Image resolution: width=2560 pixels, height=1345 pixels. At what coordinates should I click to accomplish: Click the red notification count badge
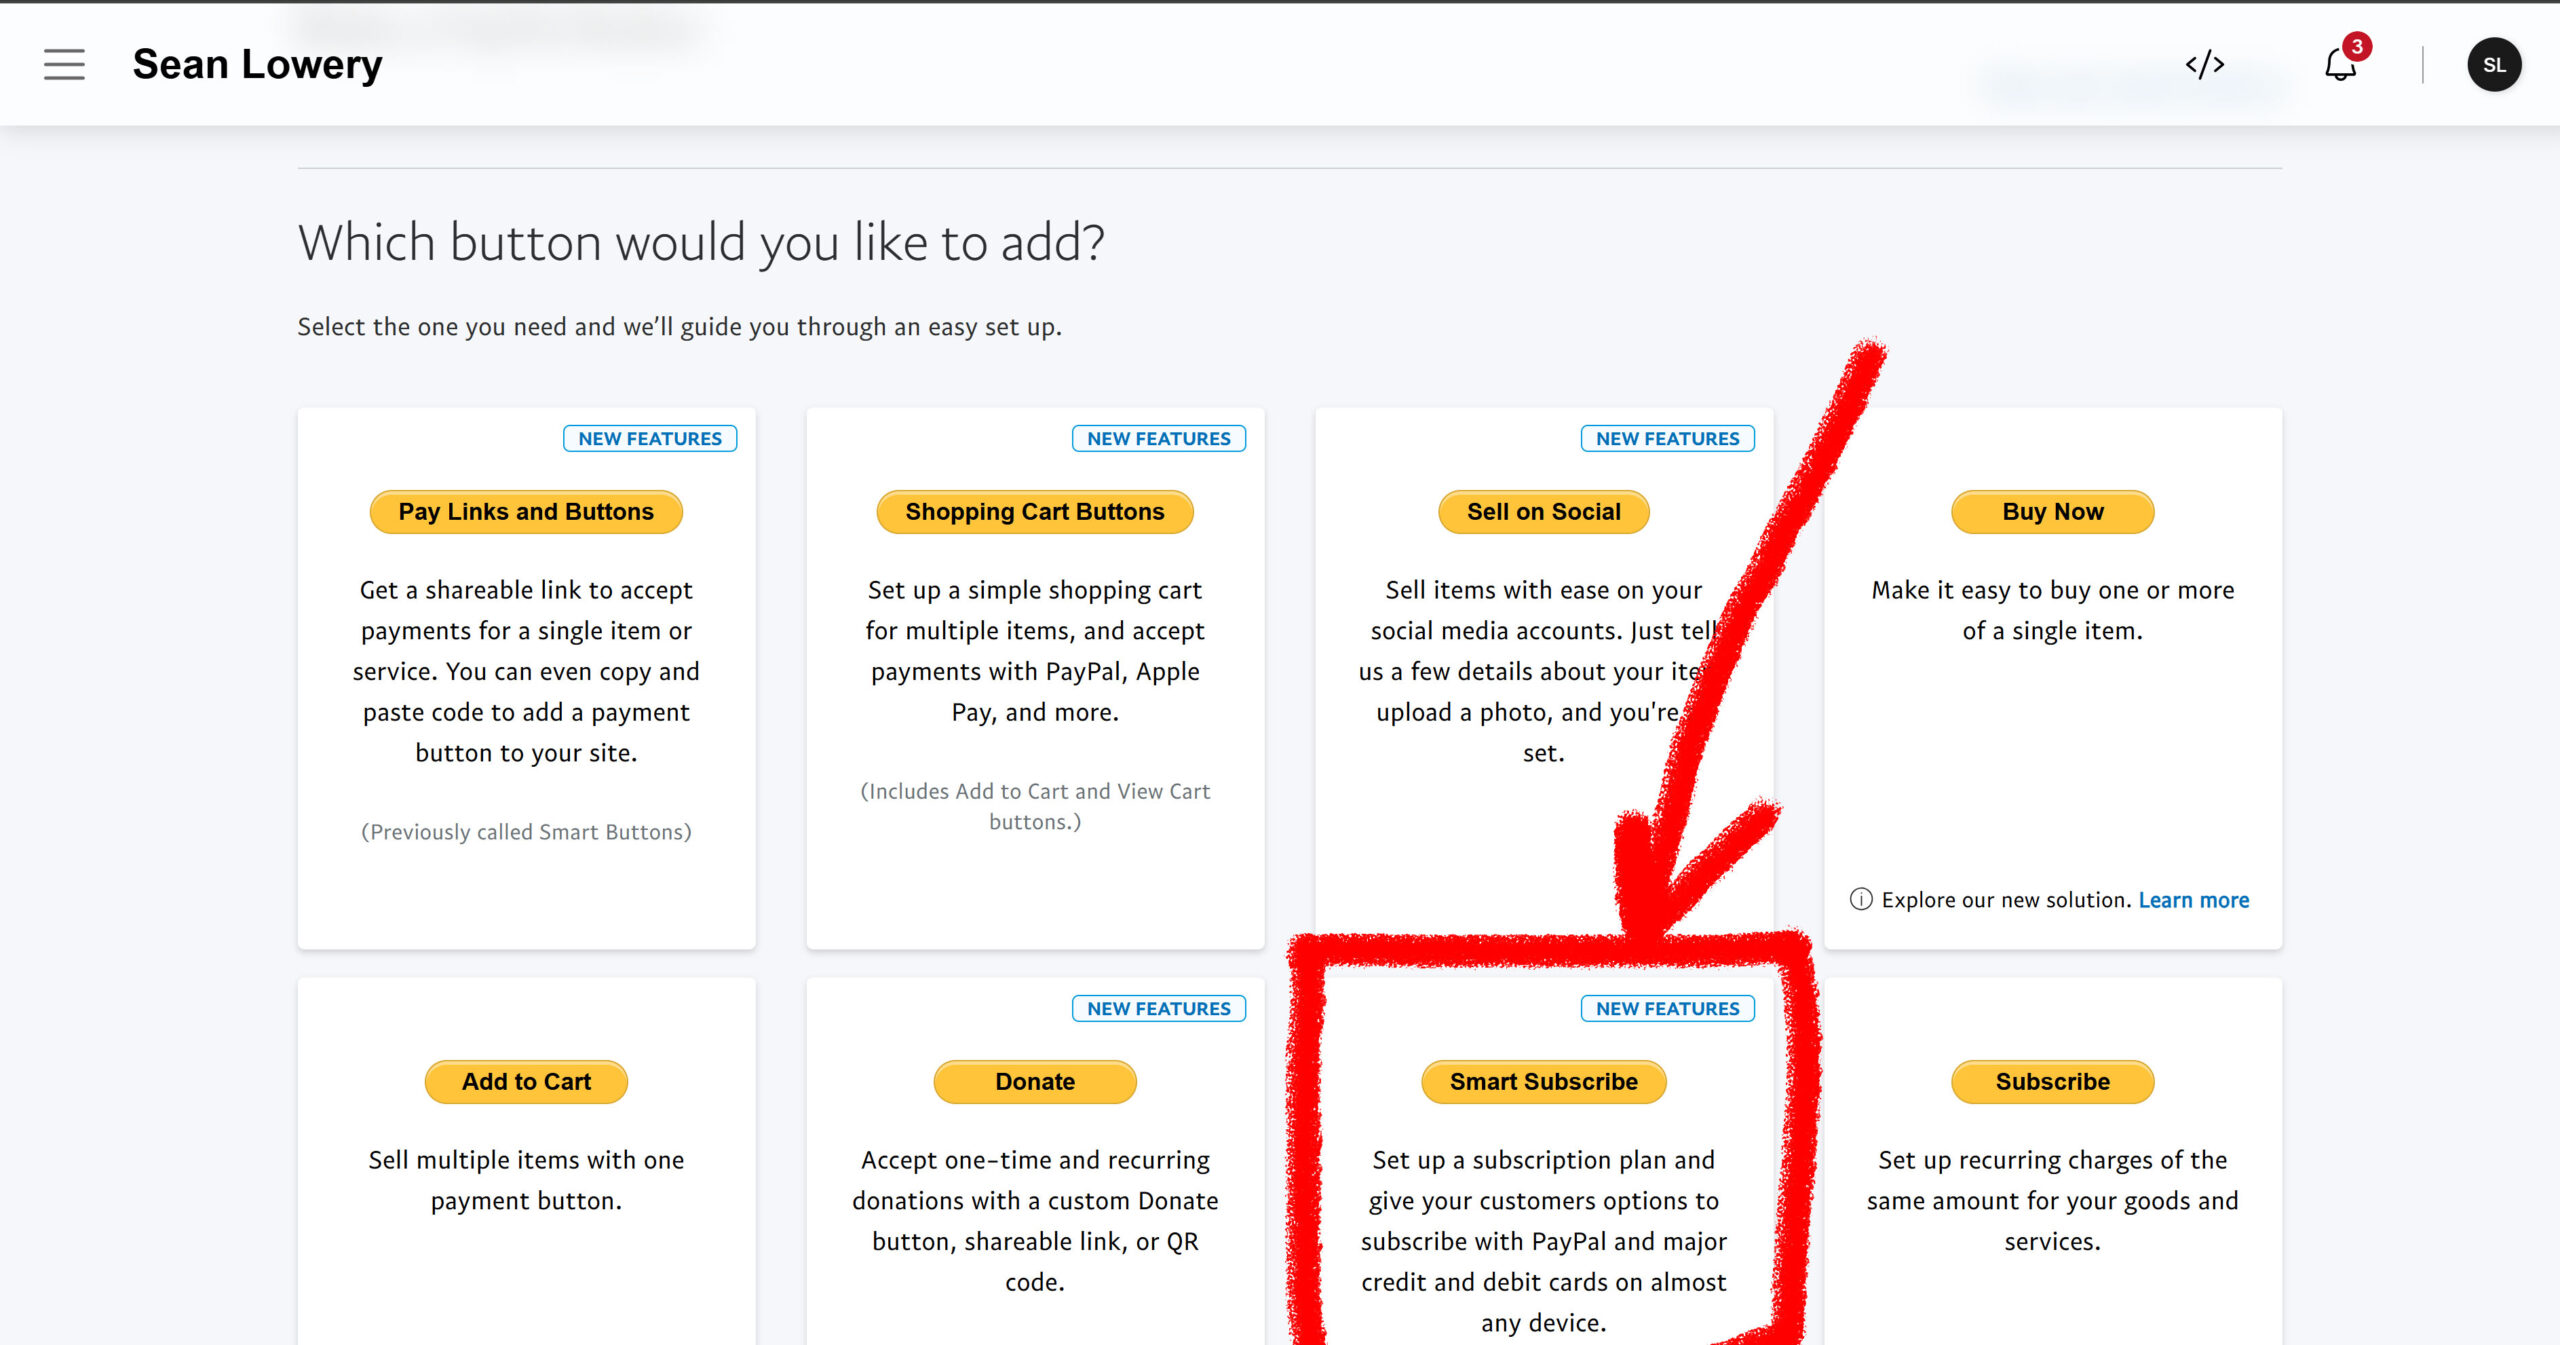[2357, 46]
